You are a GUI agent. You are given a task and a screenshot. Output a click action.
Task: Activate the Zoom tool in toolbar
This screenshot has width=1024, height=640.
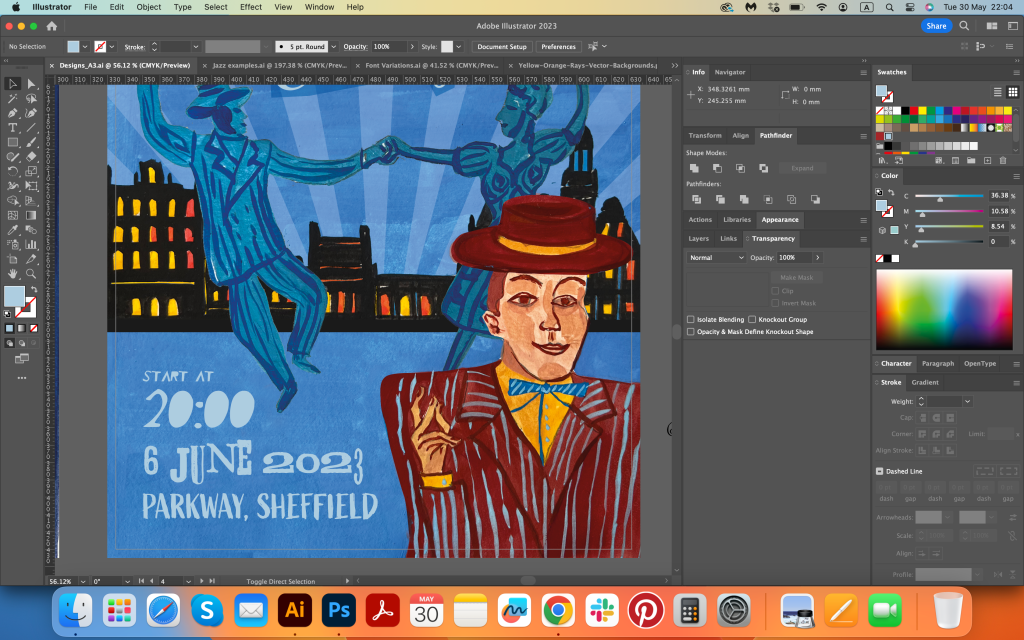[31, 273]
